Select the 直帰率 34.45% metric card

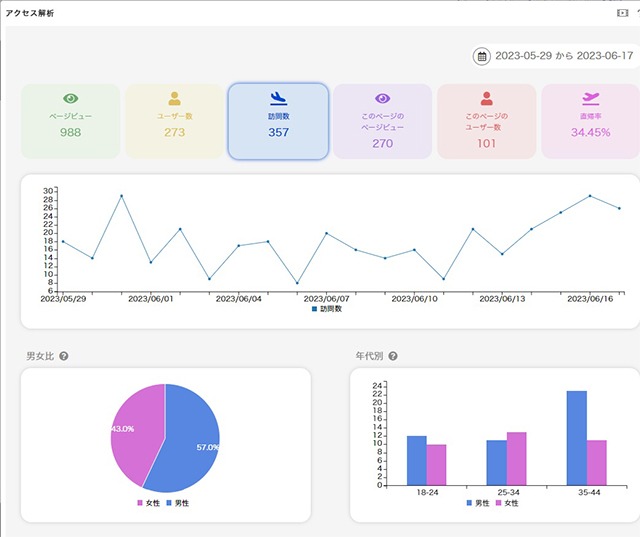pos(590,121)
